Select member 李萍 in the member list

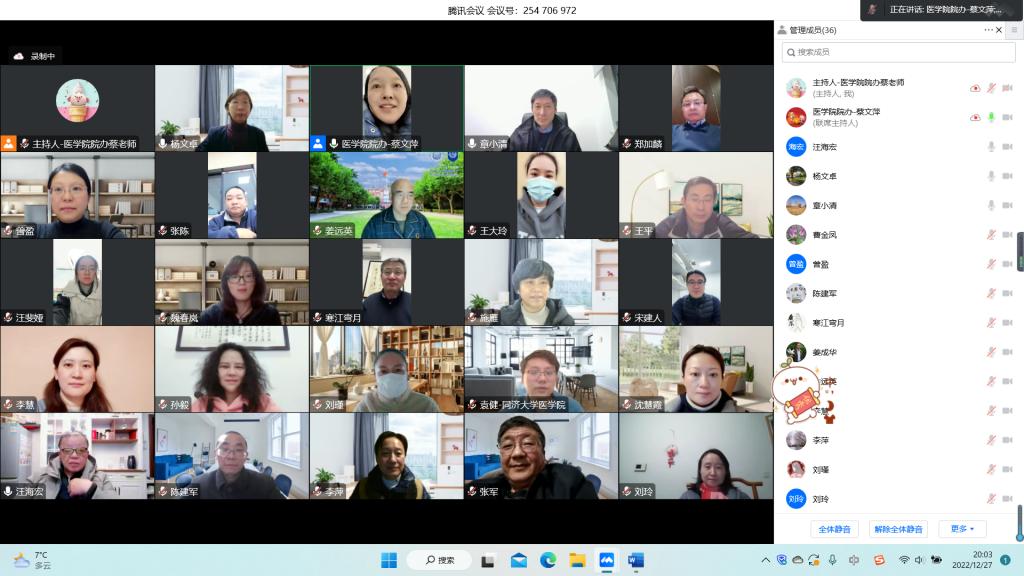click(820, 440)
